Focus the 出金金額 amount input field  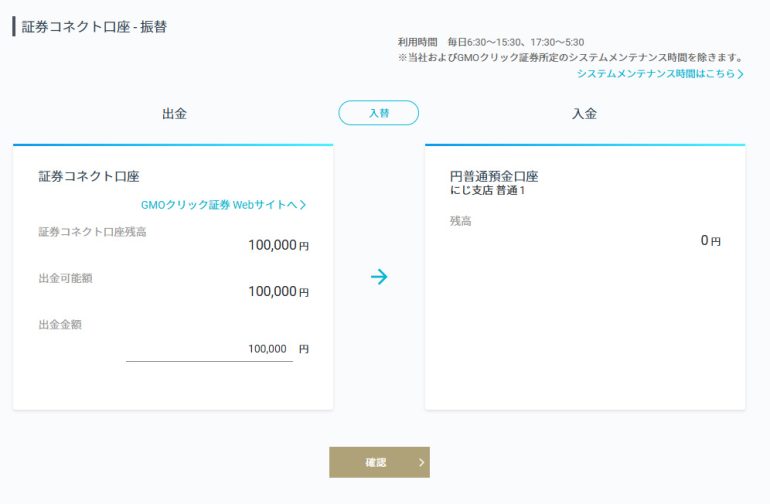[209, 349]
